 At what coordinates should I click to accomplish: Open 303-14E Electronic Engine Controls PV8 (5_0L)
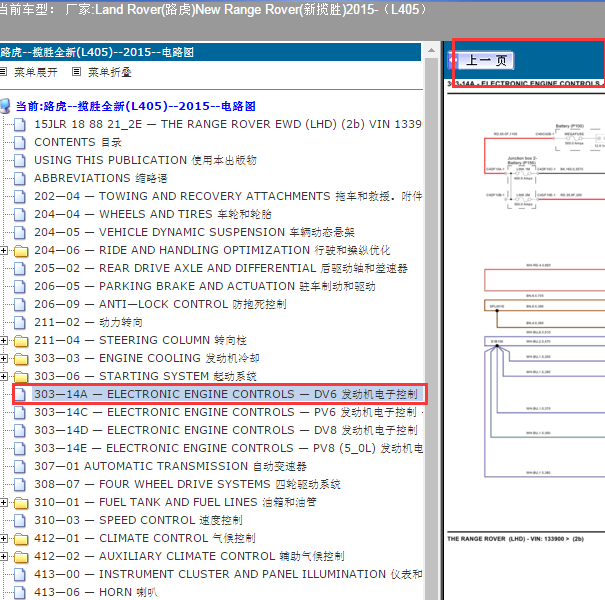228,448
